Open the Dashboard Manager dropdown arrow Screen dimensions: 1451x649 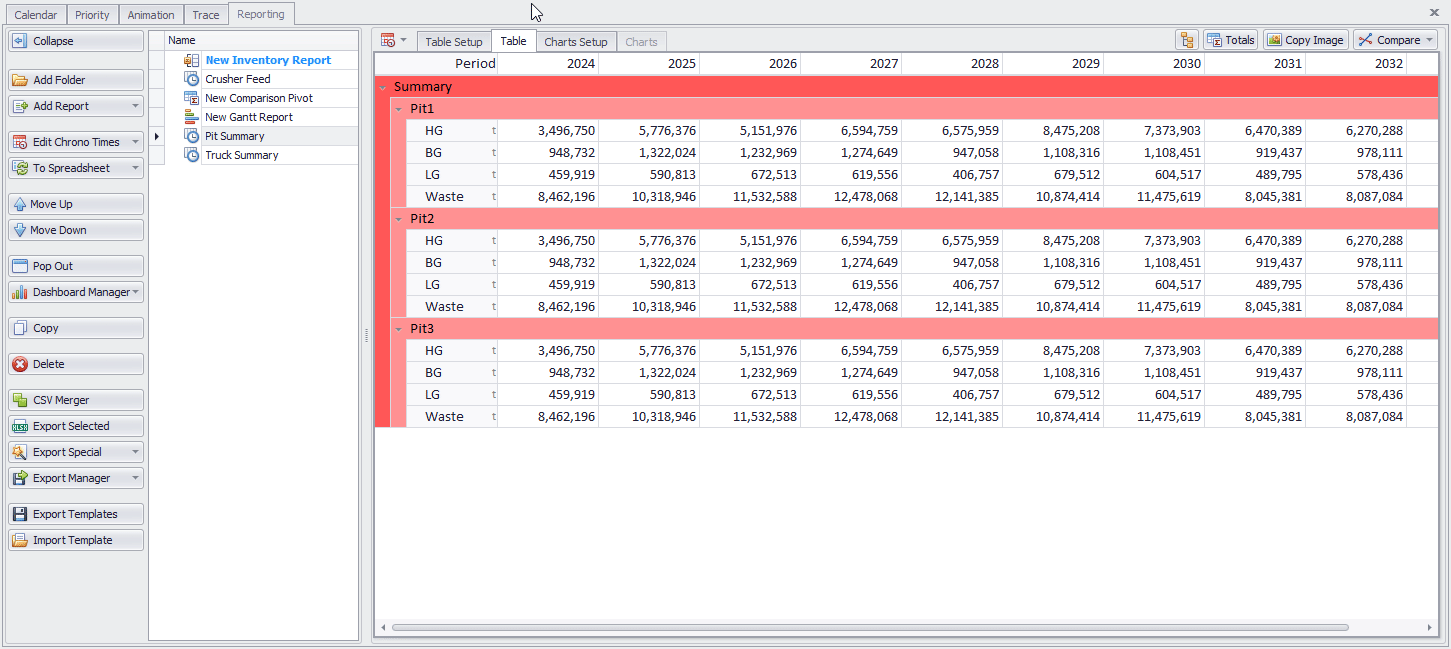coord(135,292)
